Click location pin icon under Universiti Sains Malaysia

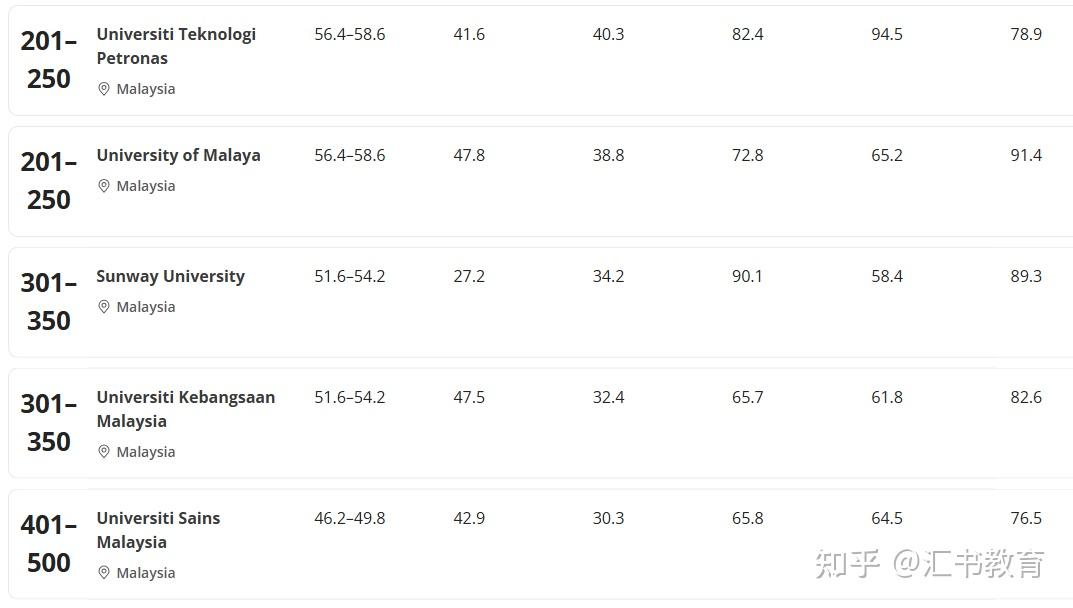click(103, 573)
